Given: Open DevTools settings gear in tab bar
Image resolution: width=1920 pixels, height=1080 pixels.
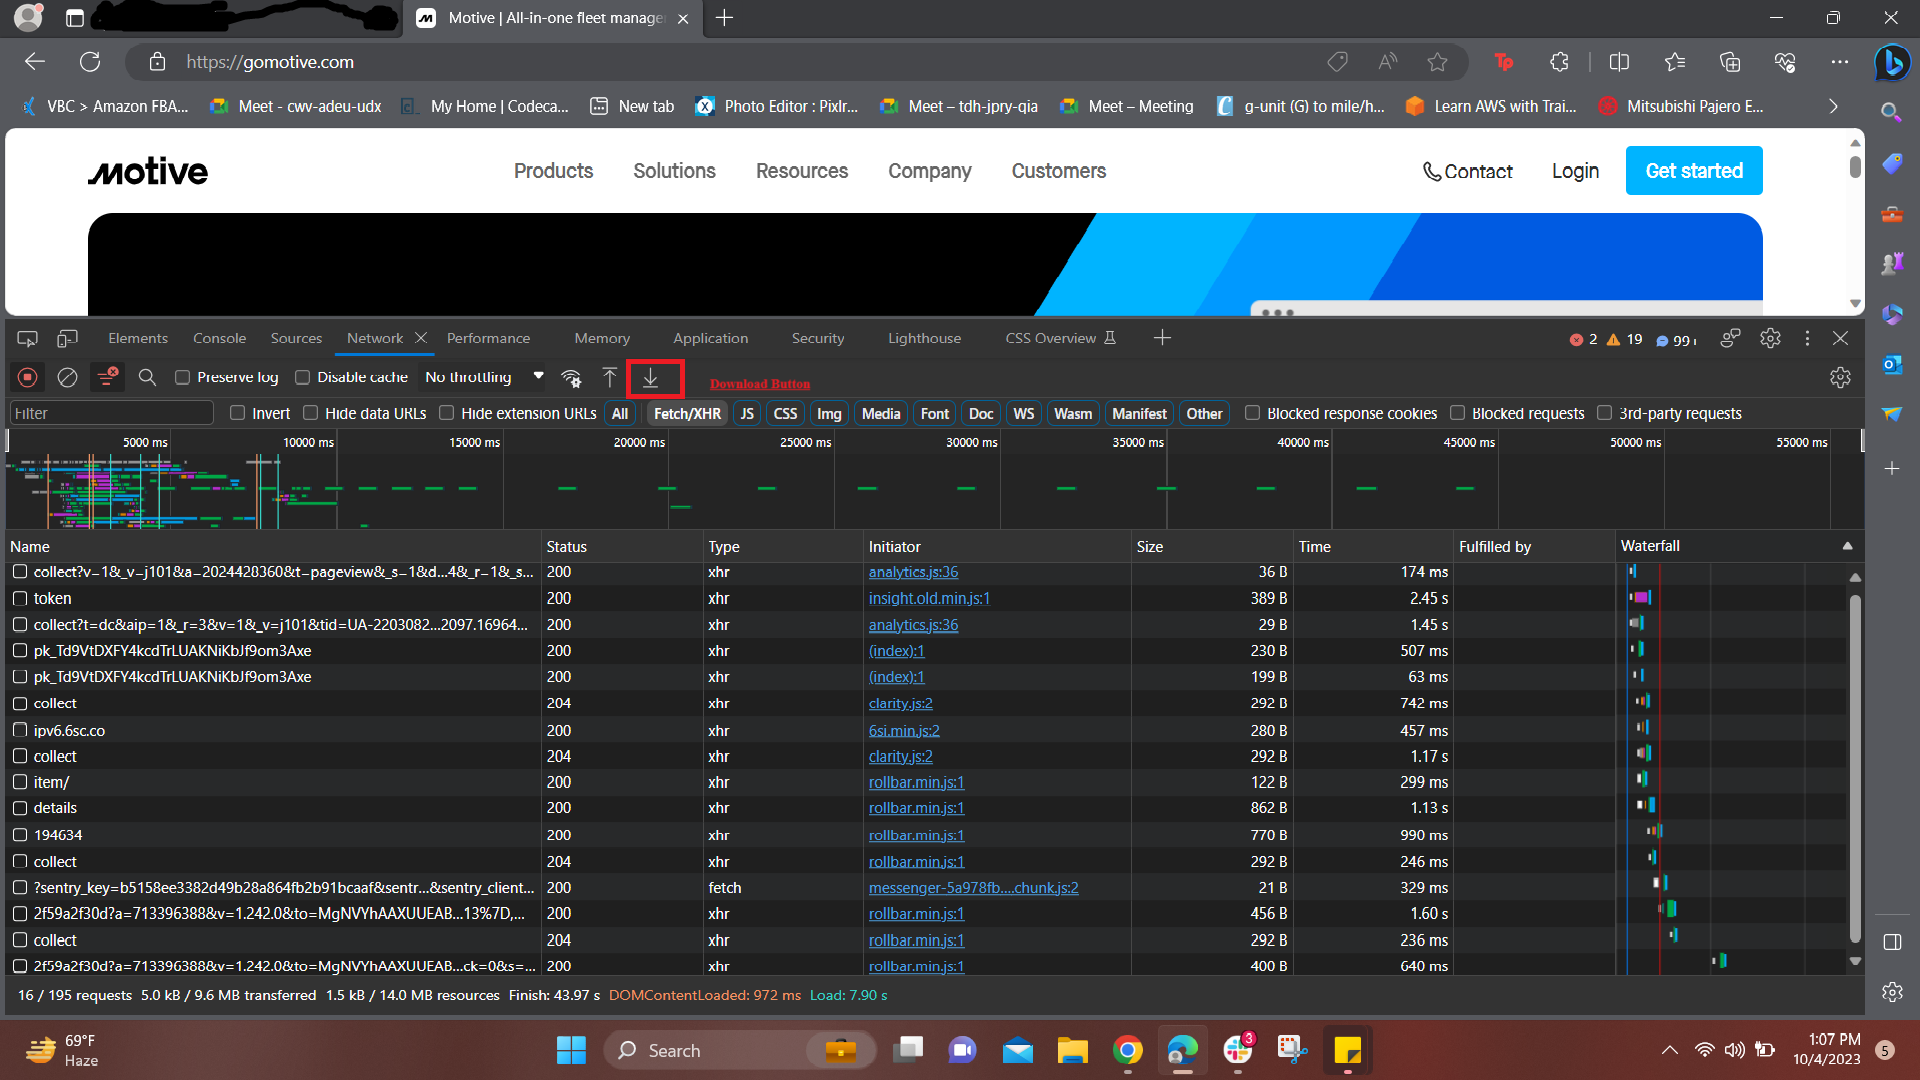Looking at the screenshot, I should 1770,338.
